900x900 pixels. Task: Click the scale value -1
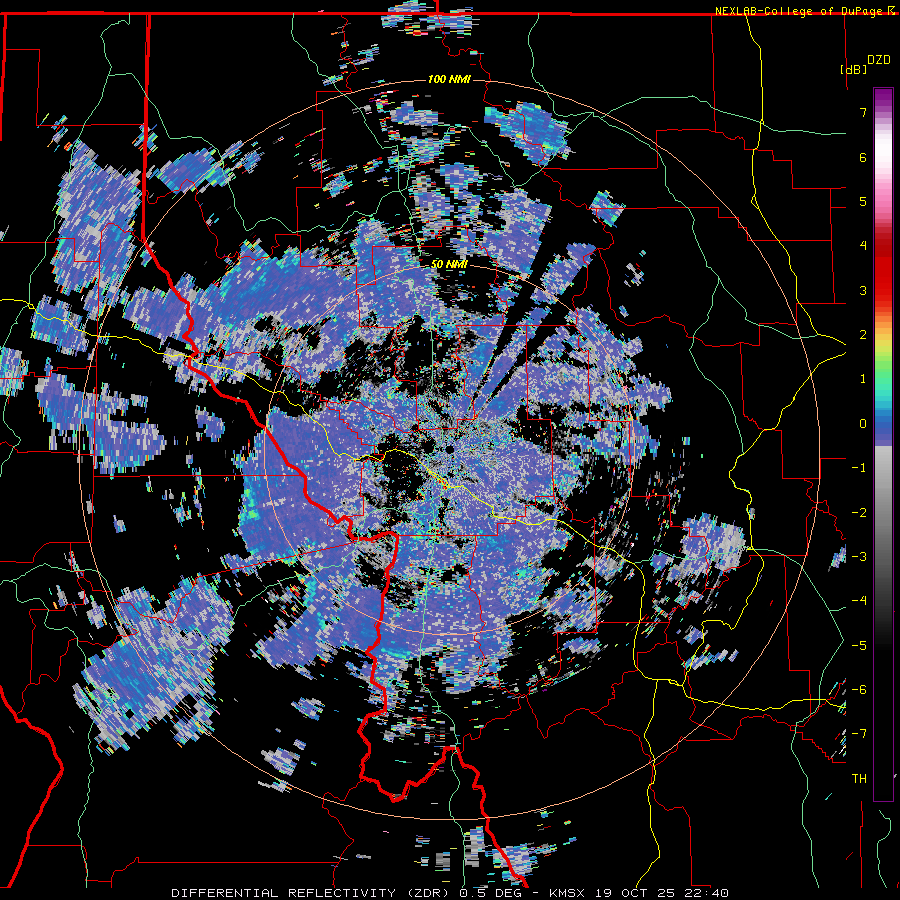(x=860, y=468)
